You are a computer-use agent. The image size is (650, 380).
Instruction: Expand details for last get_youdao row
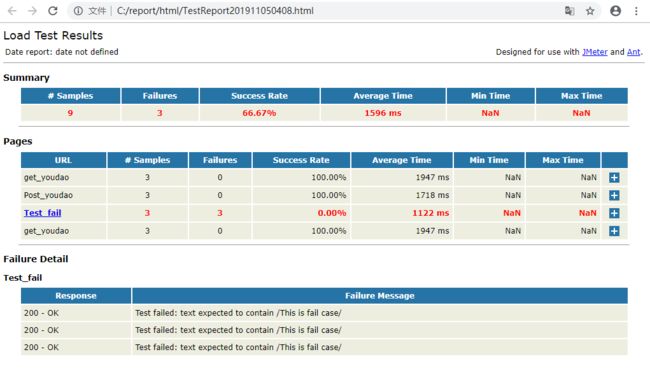pyautogui.click(x=614, y=231)
